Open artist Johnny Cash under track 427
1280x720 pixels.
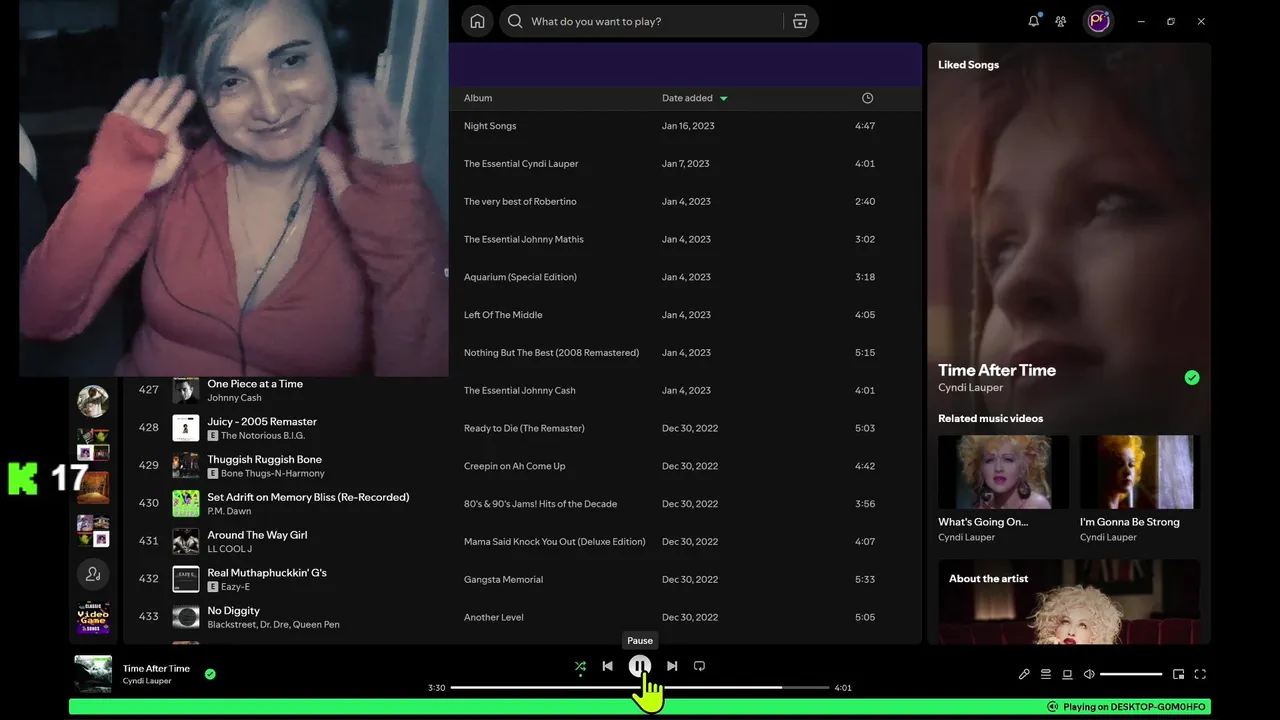234,398
